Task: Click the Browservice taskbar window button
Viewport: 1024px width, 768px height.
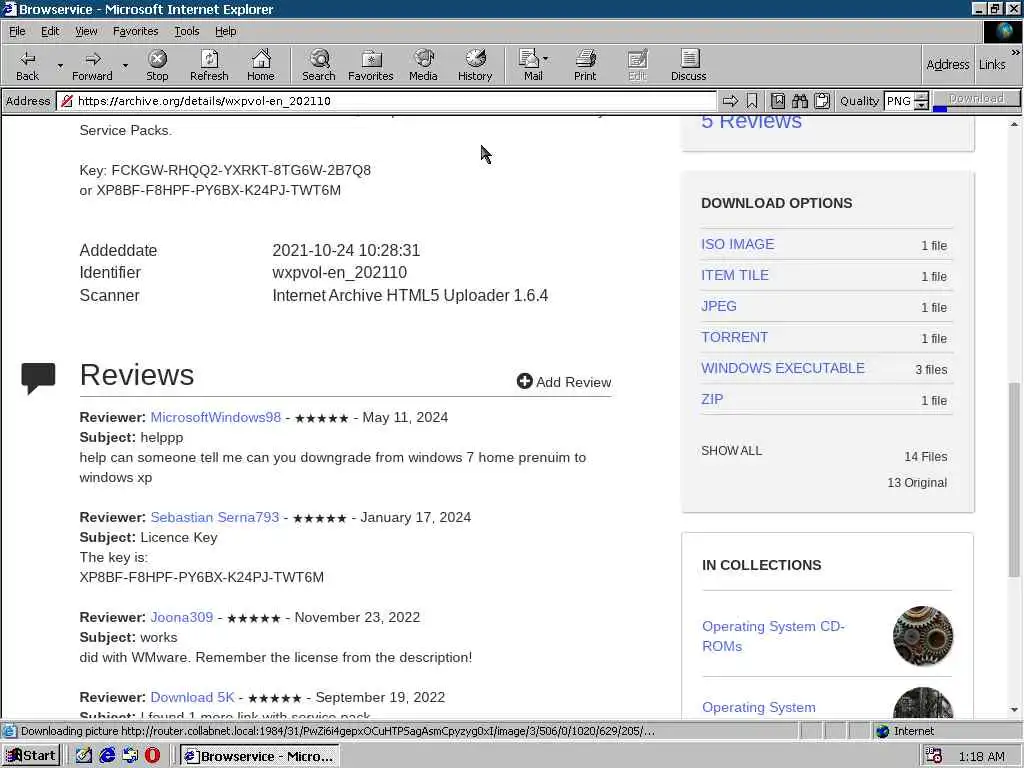Action: tap(260, 756)
